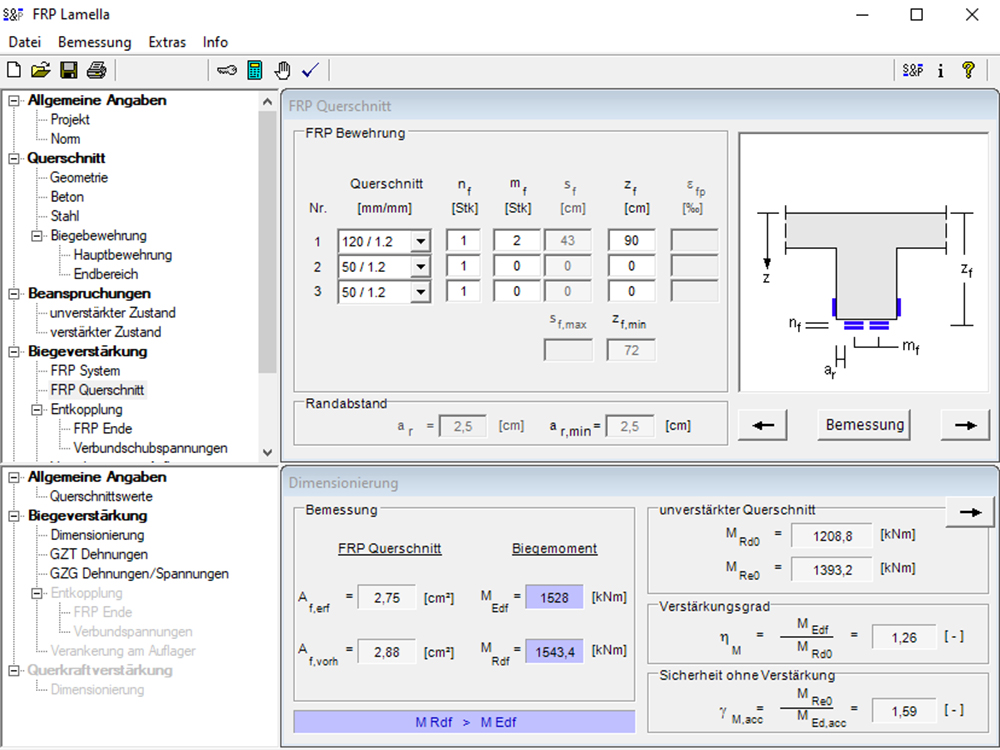This screenshot has height=750, width=1000.
Task: Open help with the yellow question mark
Action: pos(968,70)
